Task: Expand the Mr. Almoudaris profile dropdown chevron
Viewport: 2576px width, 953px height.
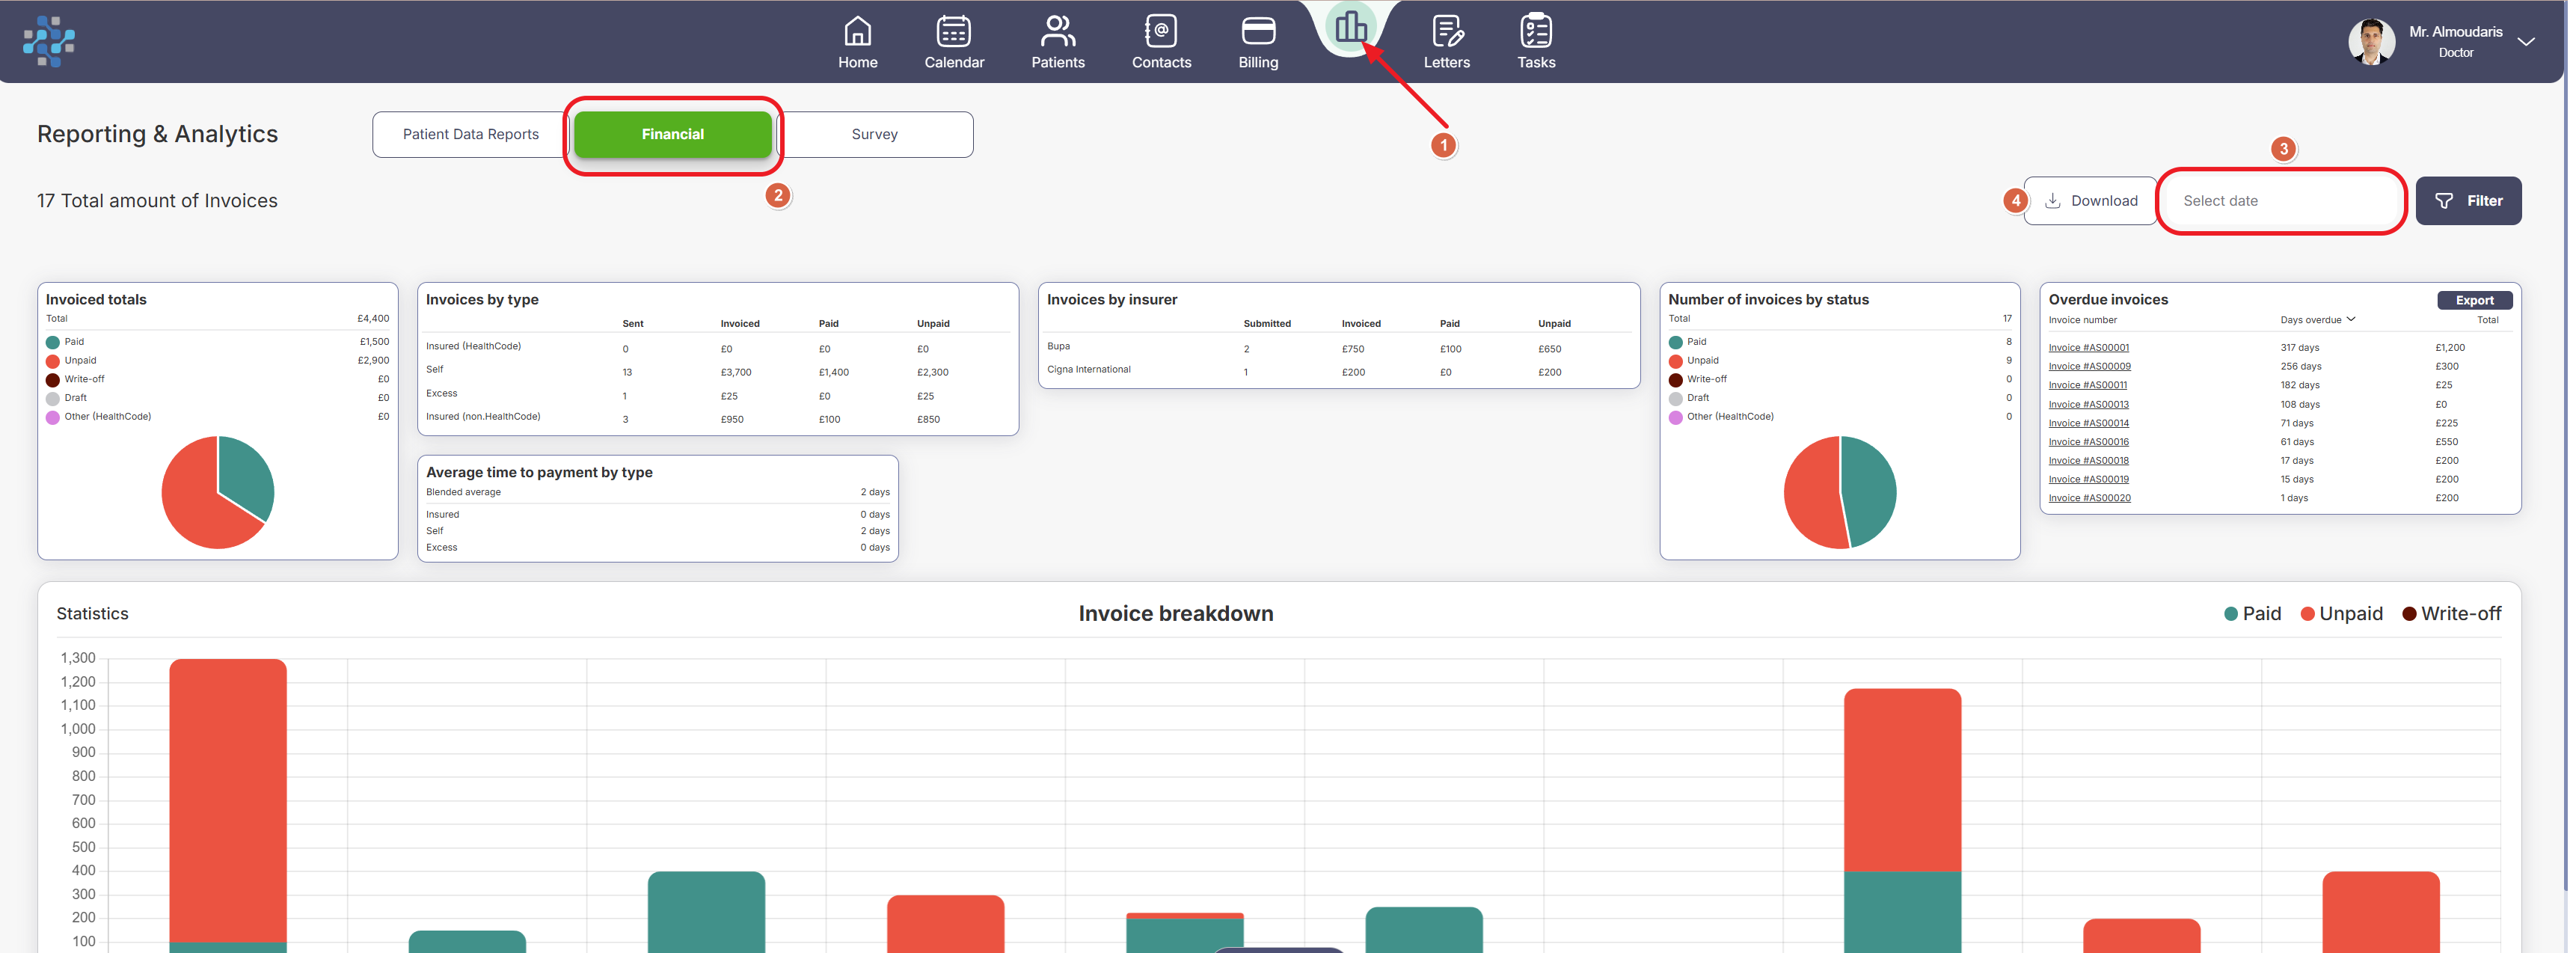Action: [x=2526, y=42]
